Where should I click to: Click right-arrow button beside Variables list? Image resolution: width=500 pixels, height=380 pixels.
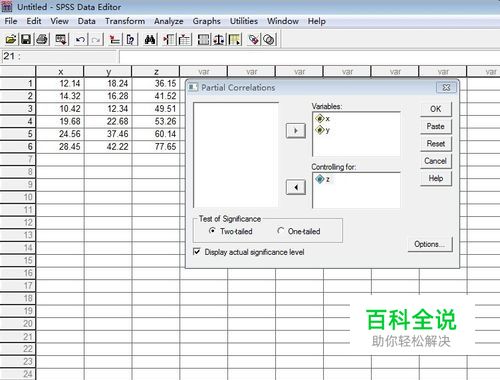tap(296, 131)
